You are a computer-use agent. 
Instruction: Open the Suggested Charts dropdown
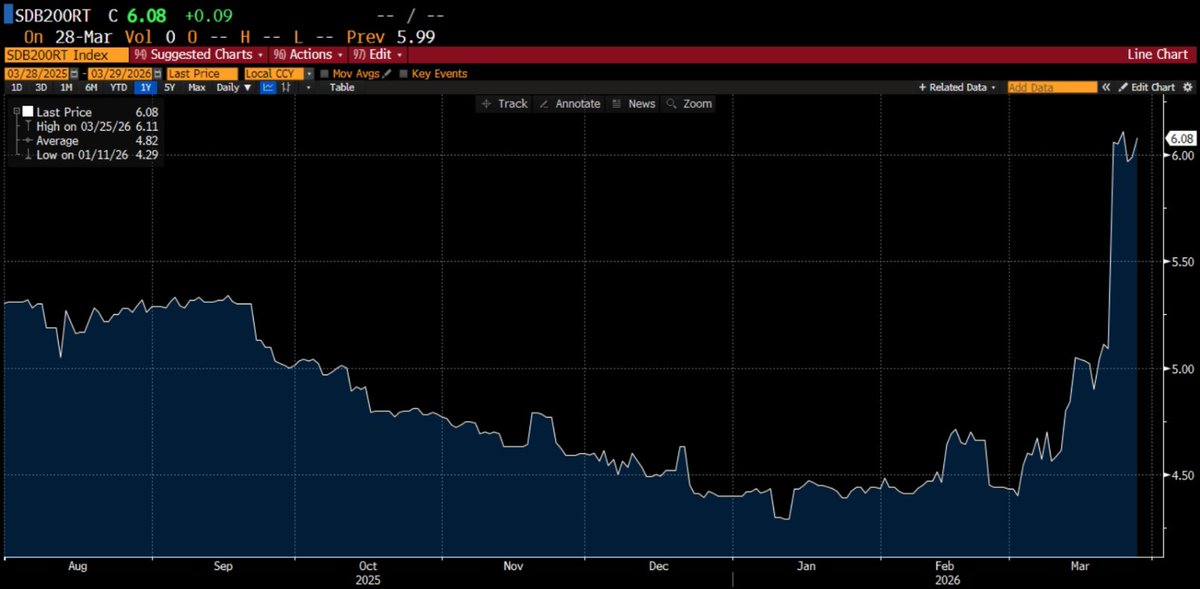tap(198, 55)
